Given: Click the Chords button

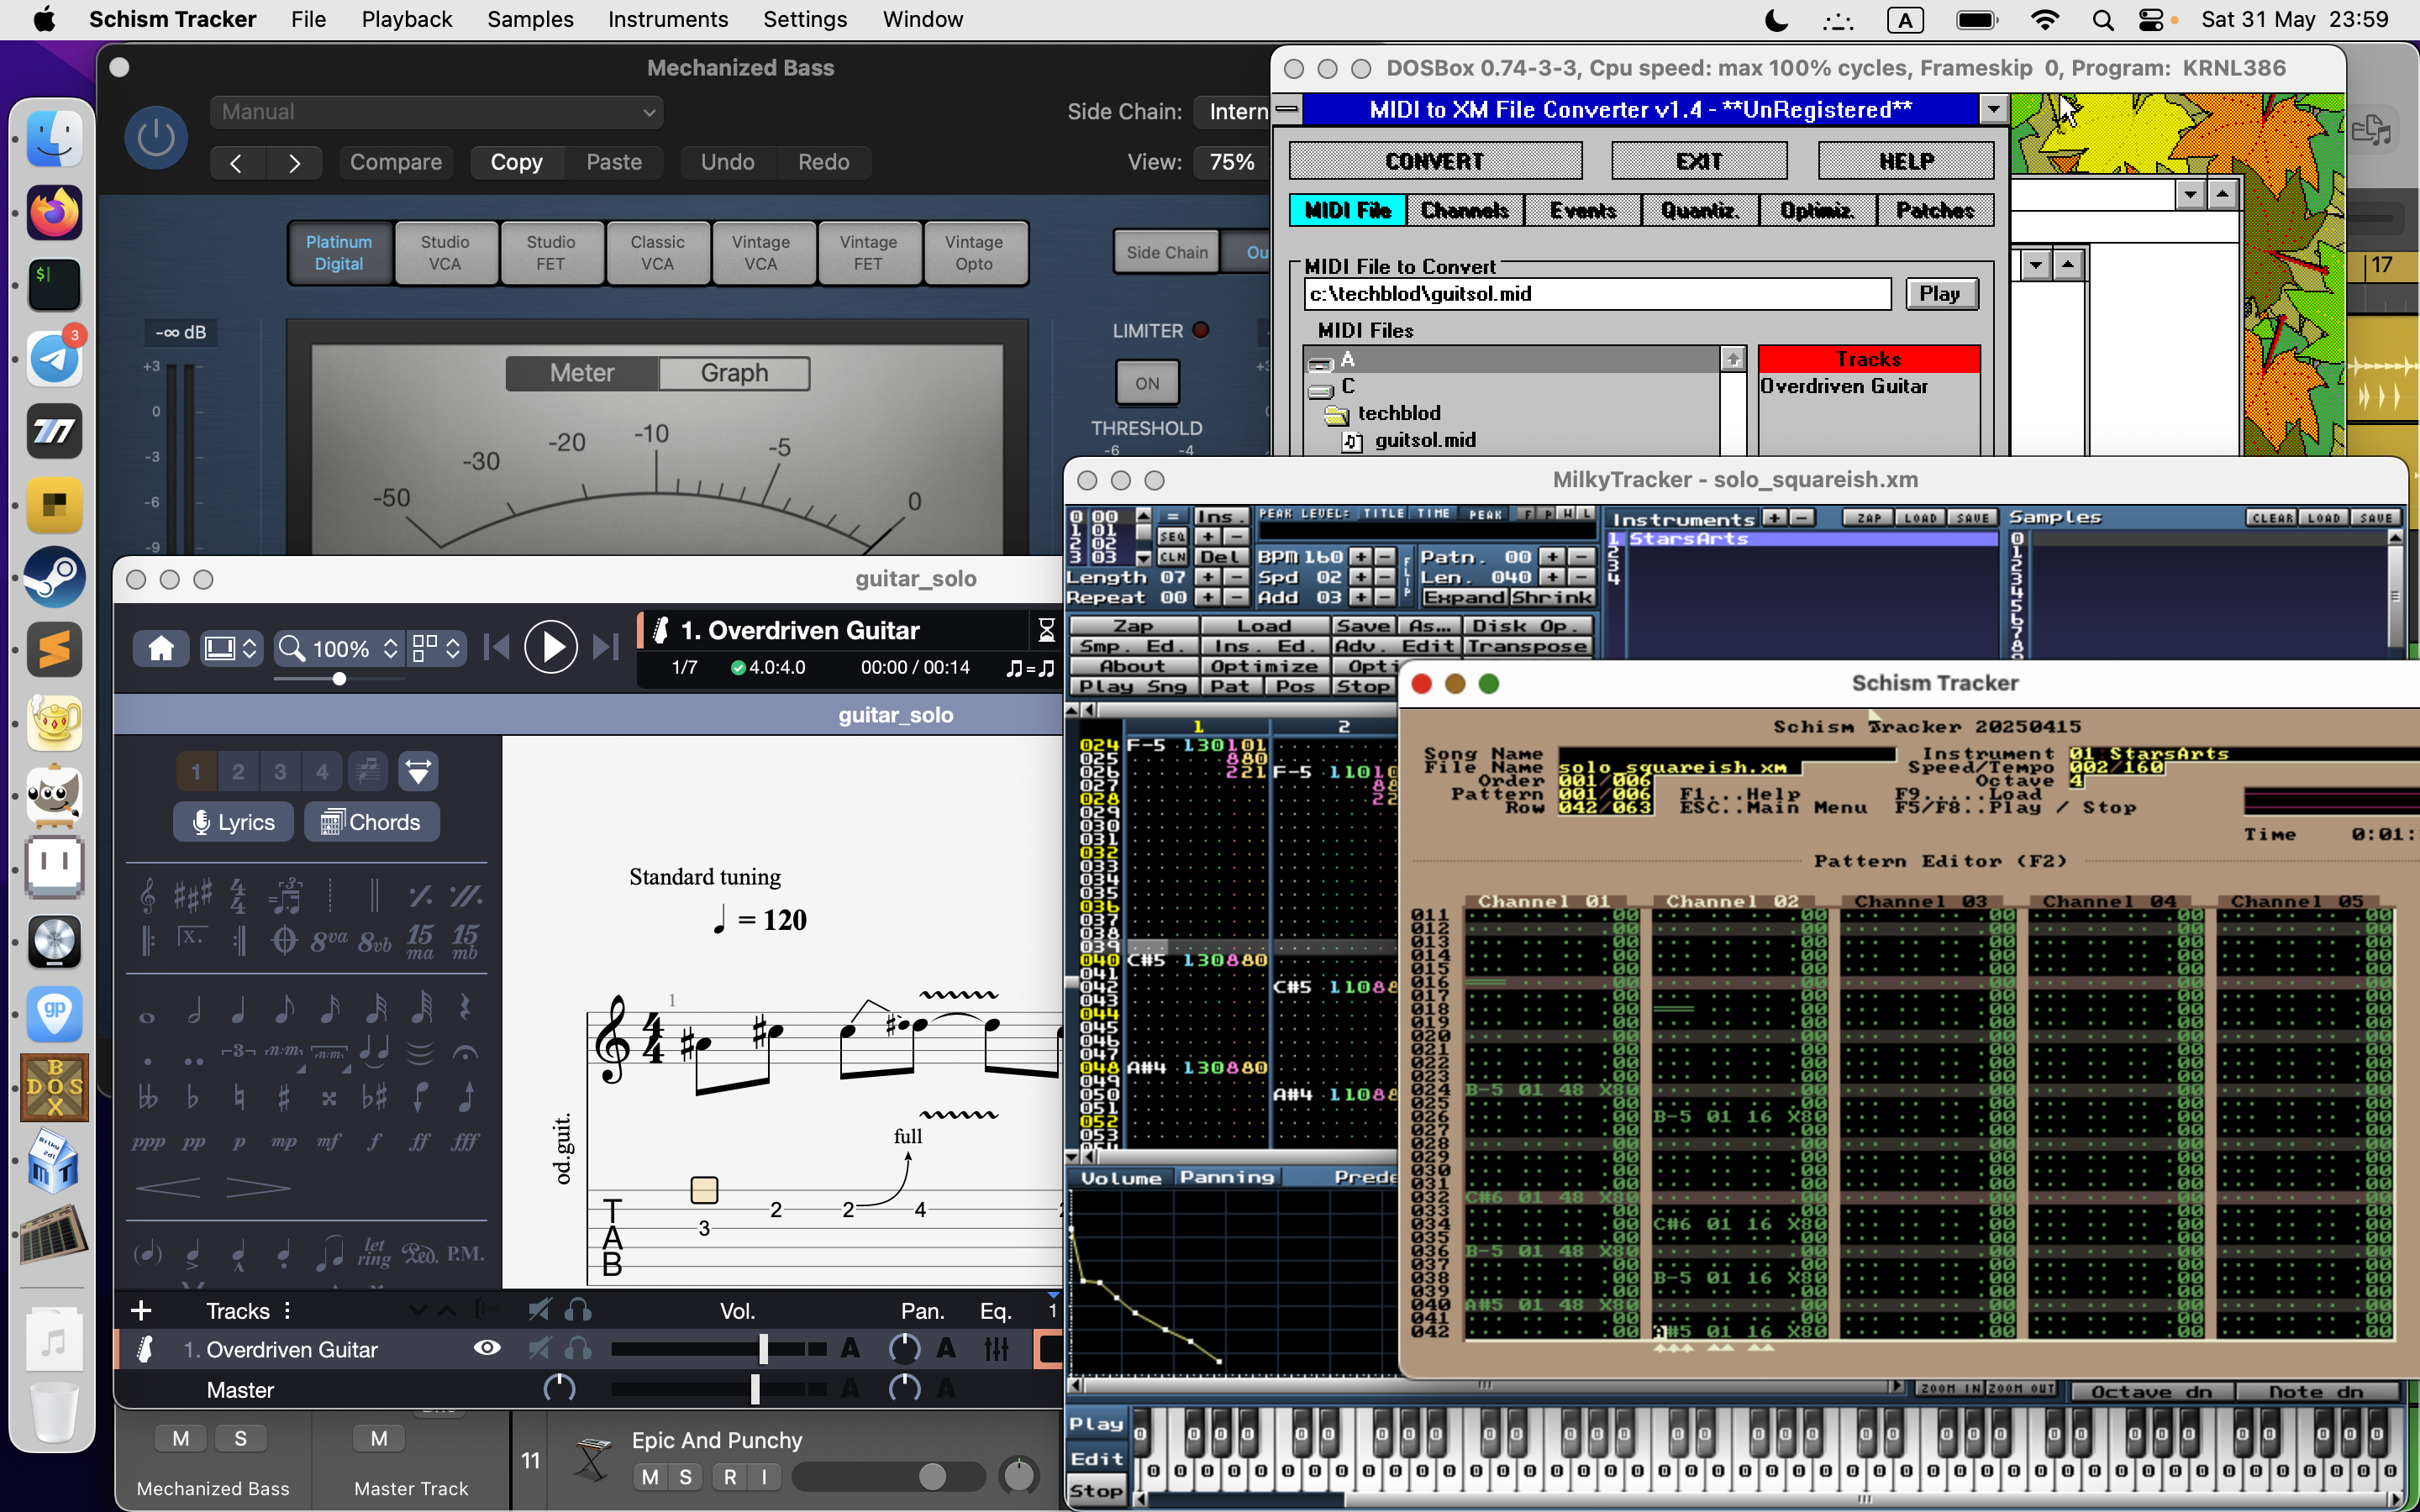Looking at the screenshot, I should [371, 822].
